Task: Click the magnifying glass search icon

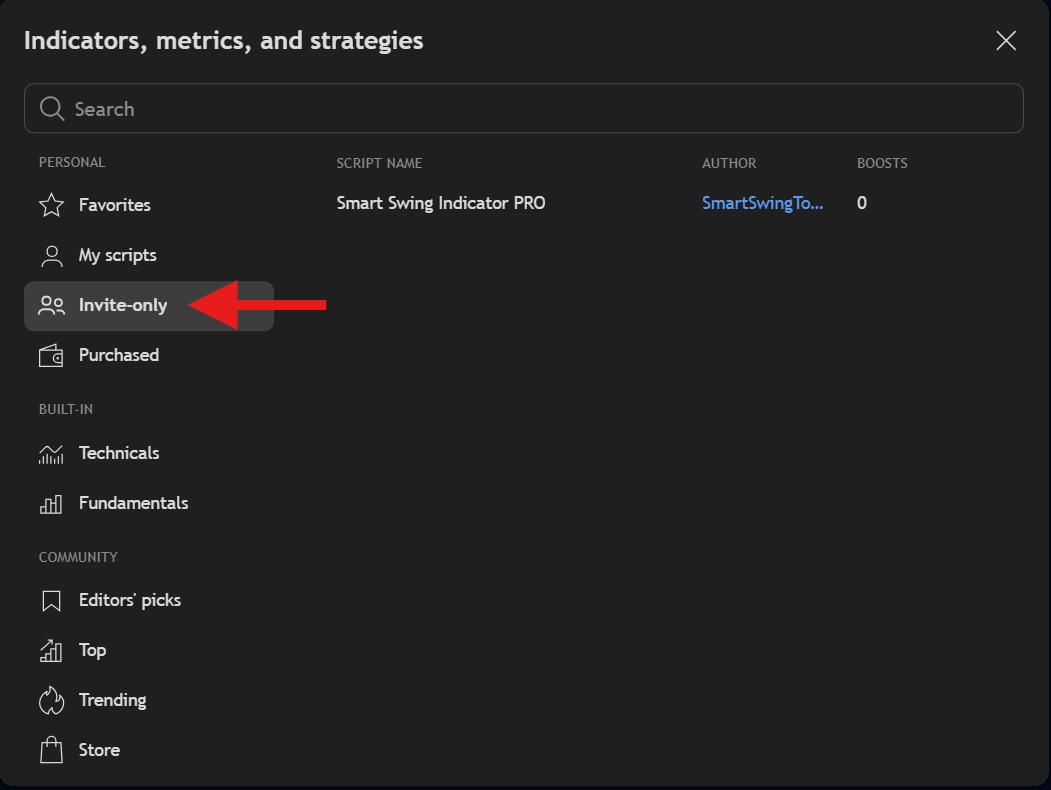Action: [52, 109]
